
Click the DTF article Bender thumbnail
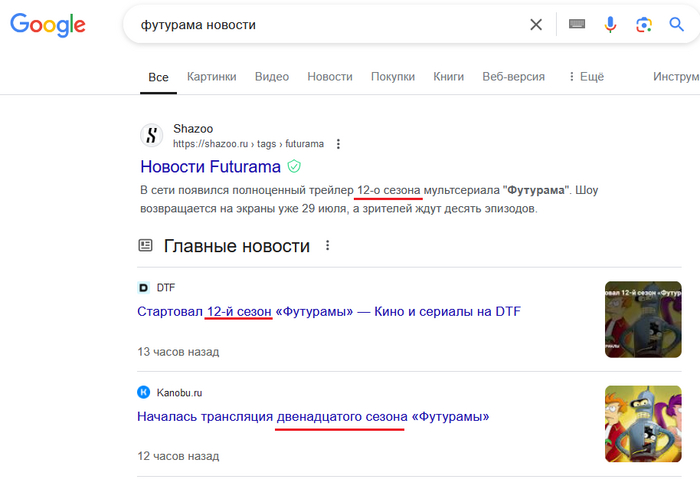(x=643, y=319)
